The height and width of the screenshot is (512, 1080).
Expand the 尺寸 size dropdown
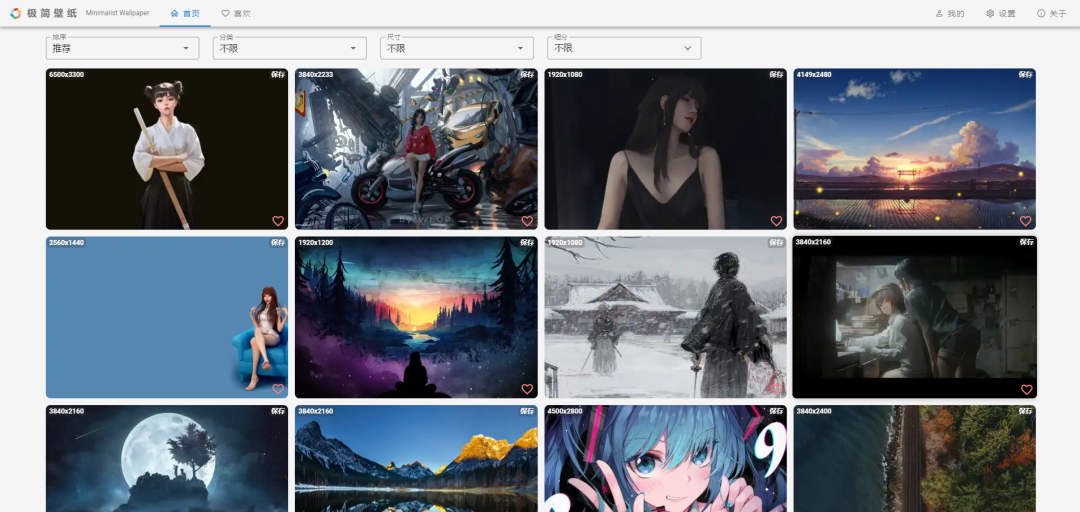click(457, 48)
